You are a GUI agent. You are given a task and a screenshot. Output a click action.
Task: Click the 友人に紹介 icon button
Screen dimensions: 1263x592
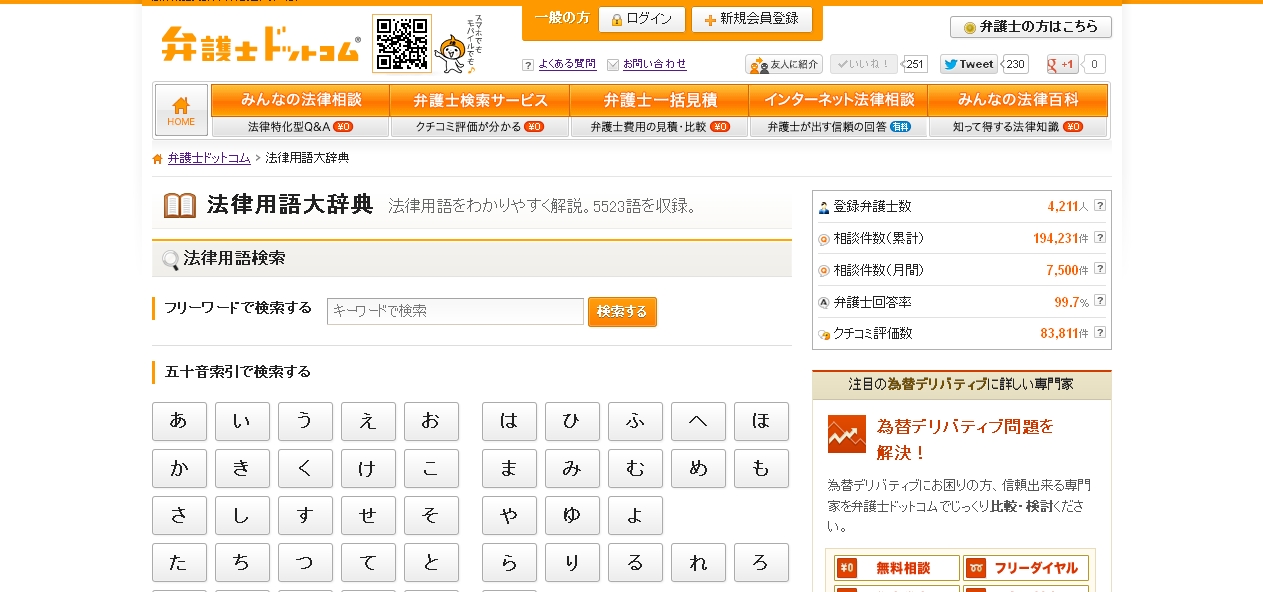784,64
